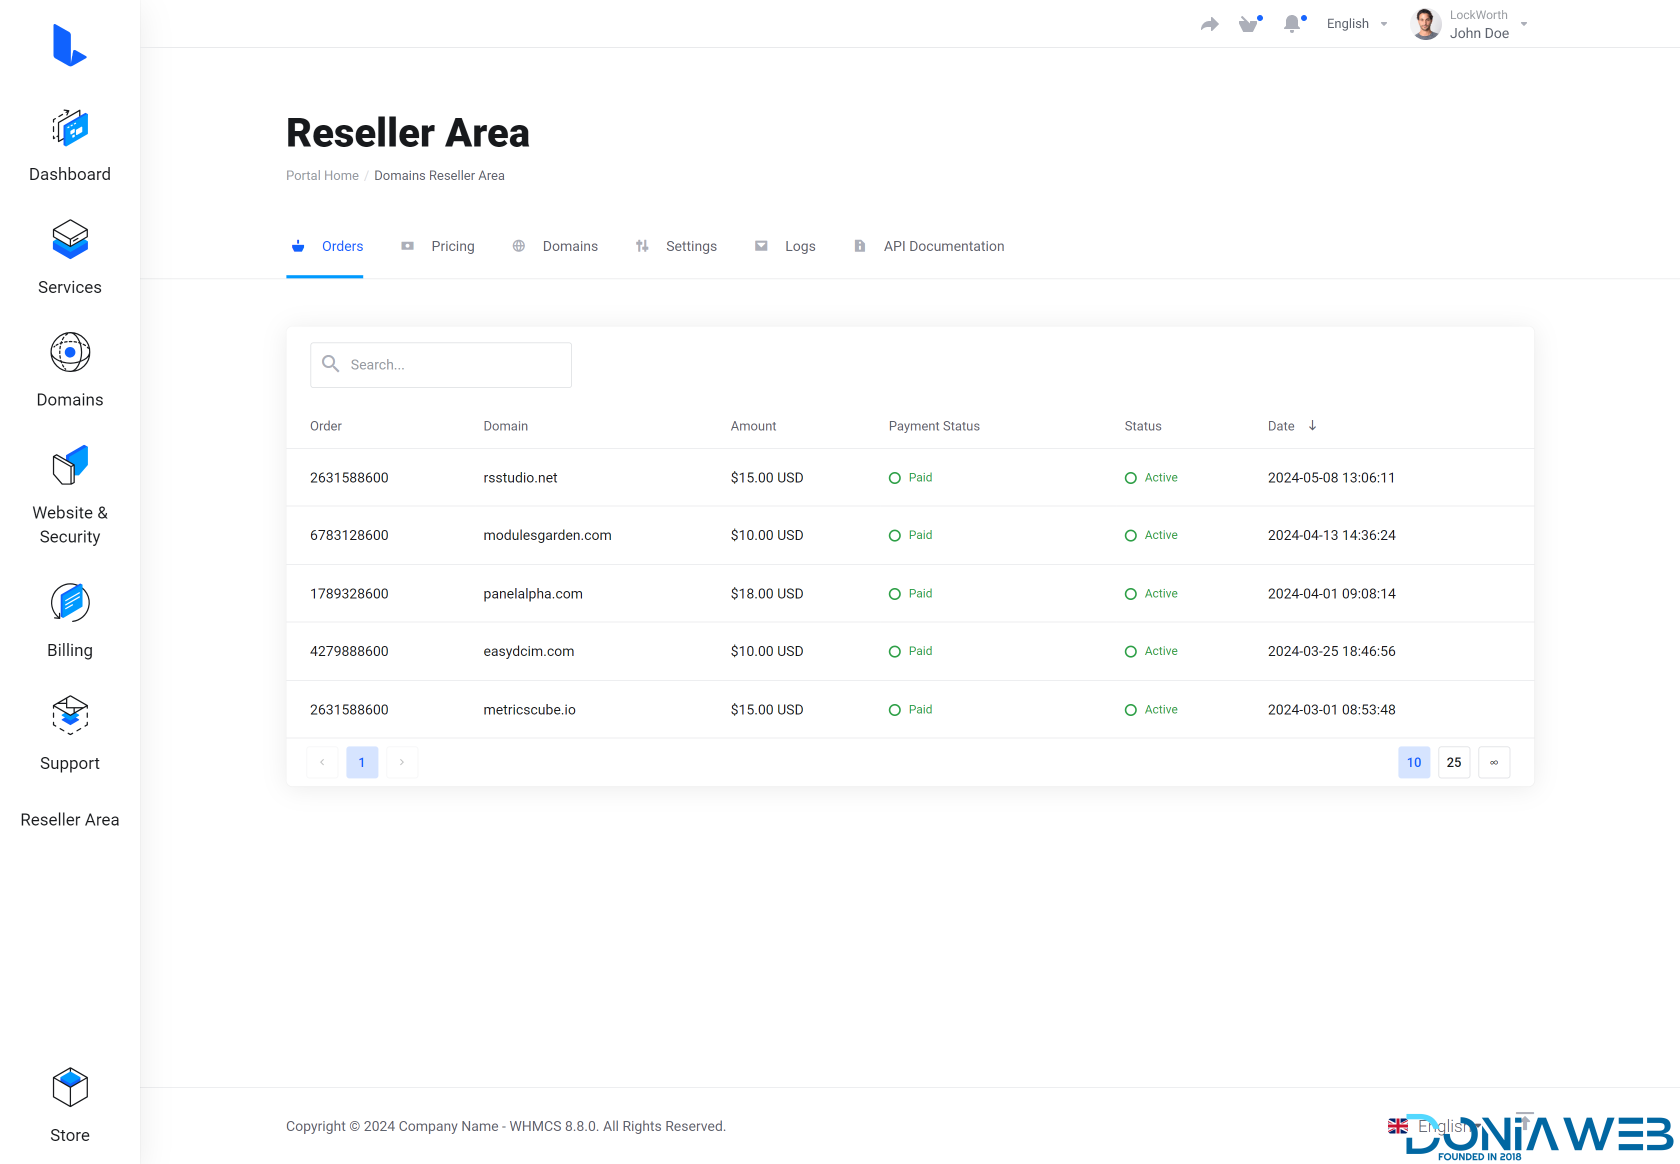The height and width of the screenshot is (1164, 1680).
Task: Click the share arrow icon in header
Action: coord(1210,24)
